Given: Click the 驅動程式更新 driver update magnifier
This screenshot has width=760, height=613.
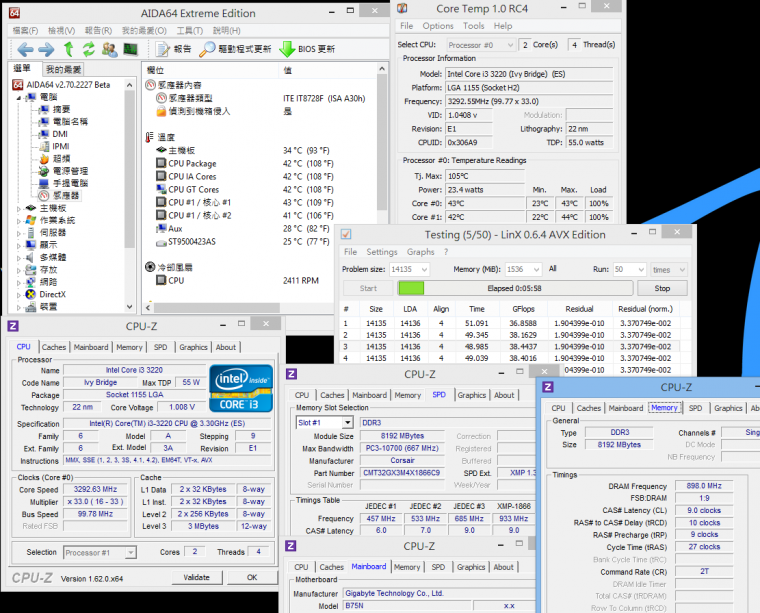Looking at the screenshot, I should (x=207, y=49).
